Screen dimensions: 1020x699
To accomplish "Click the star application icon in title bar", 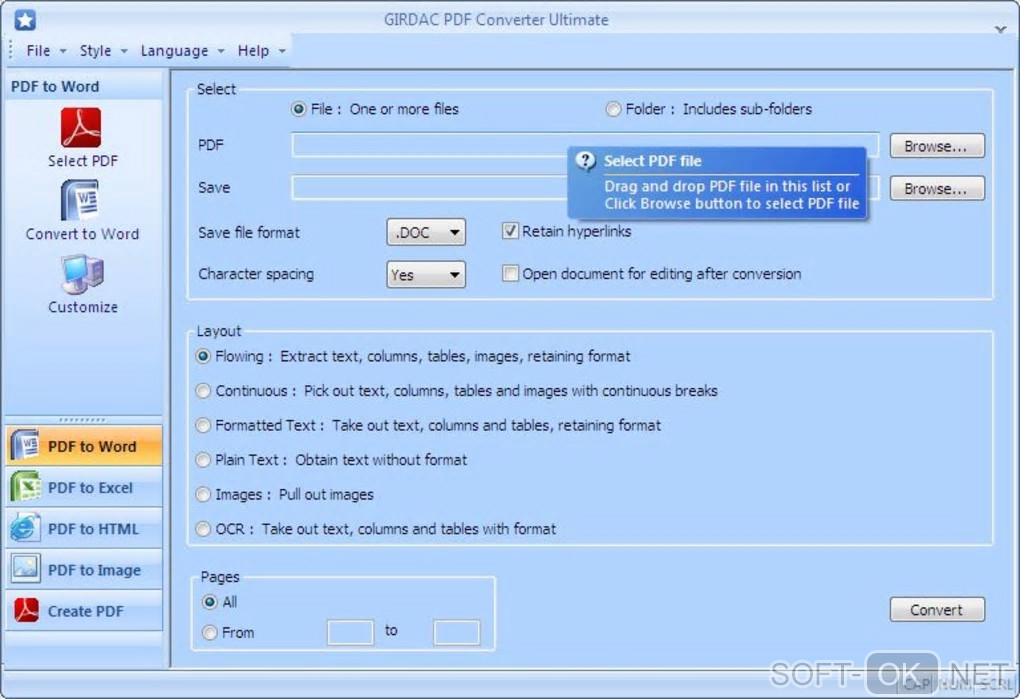I will tap(25, 20).
